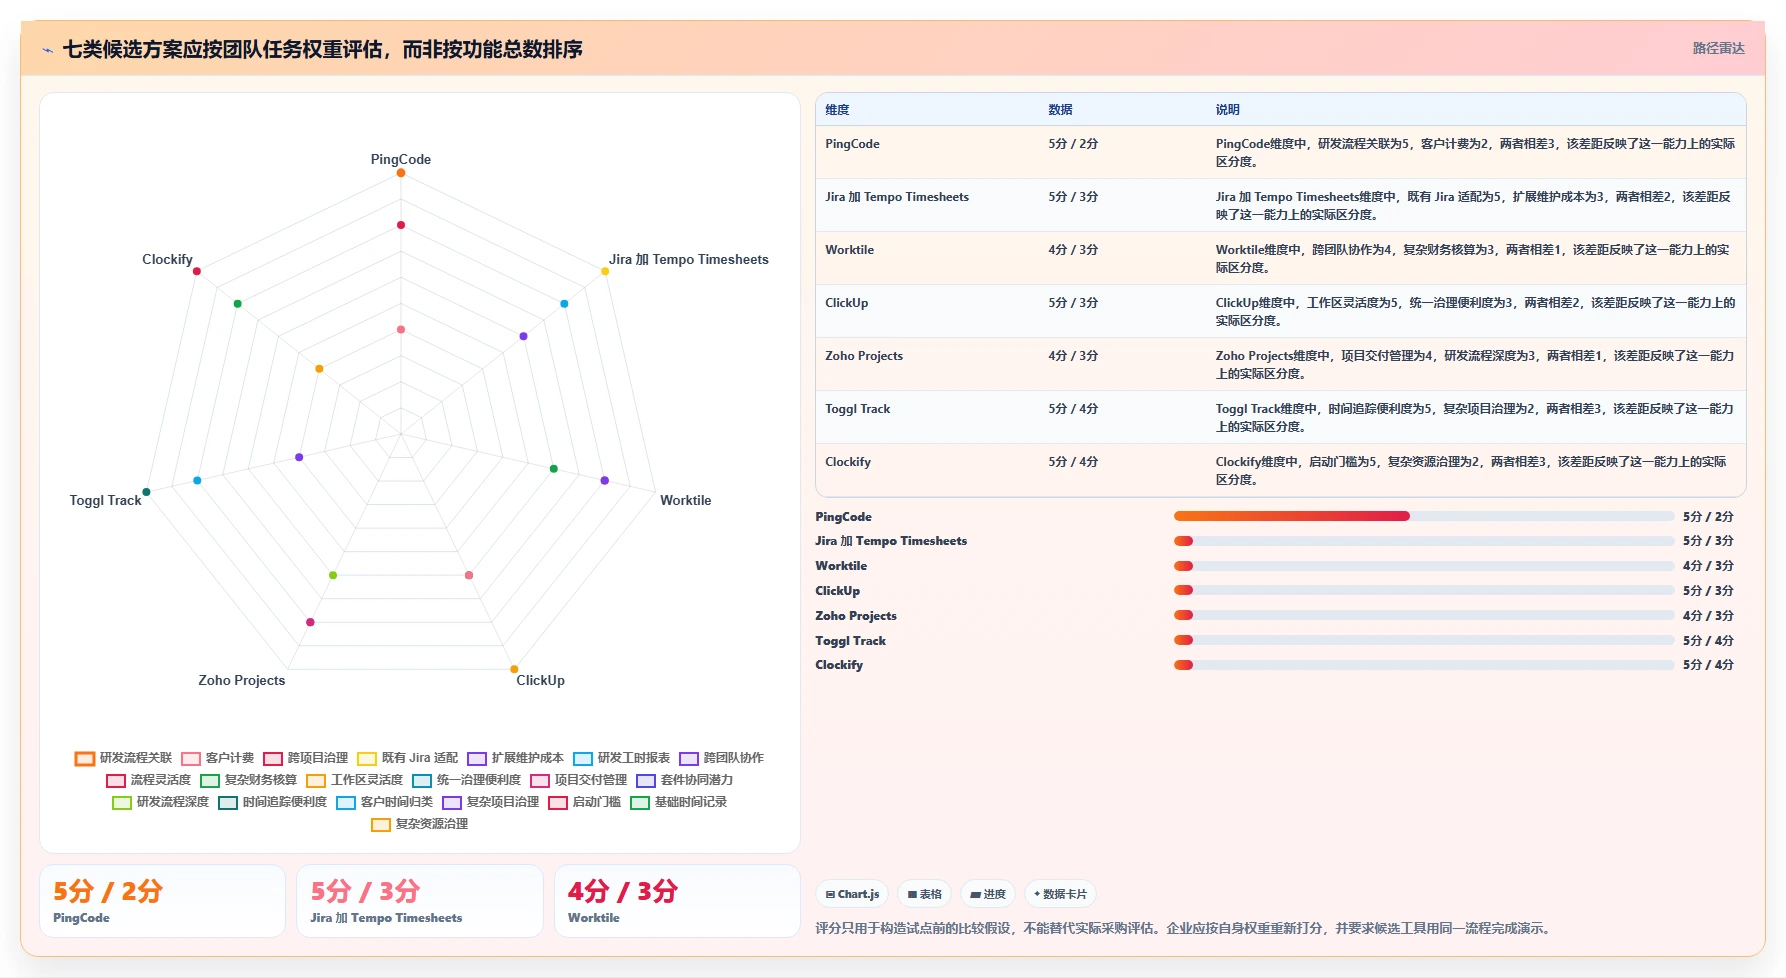Click the Zoho Projects progress value 4分 / 3分
The width and height of the screenshot is (1786, 978).
pos(1708,616)
